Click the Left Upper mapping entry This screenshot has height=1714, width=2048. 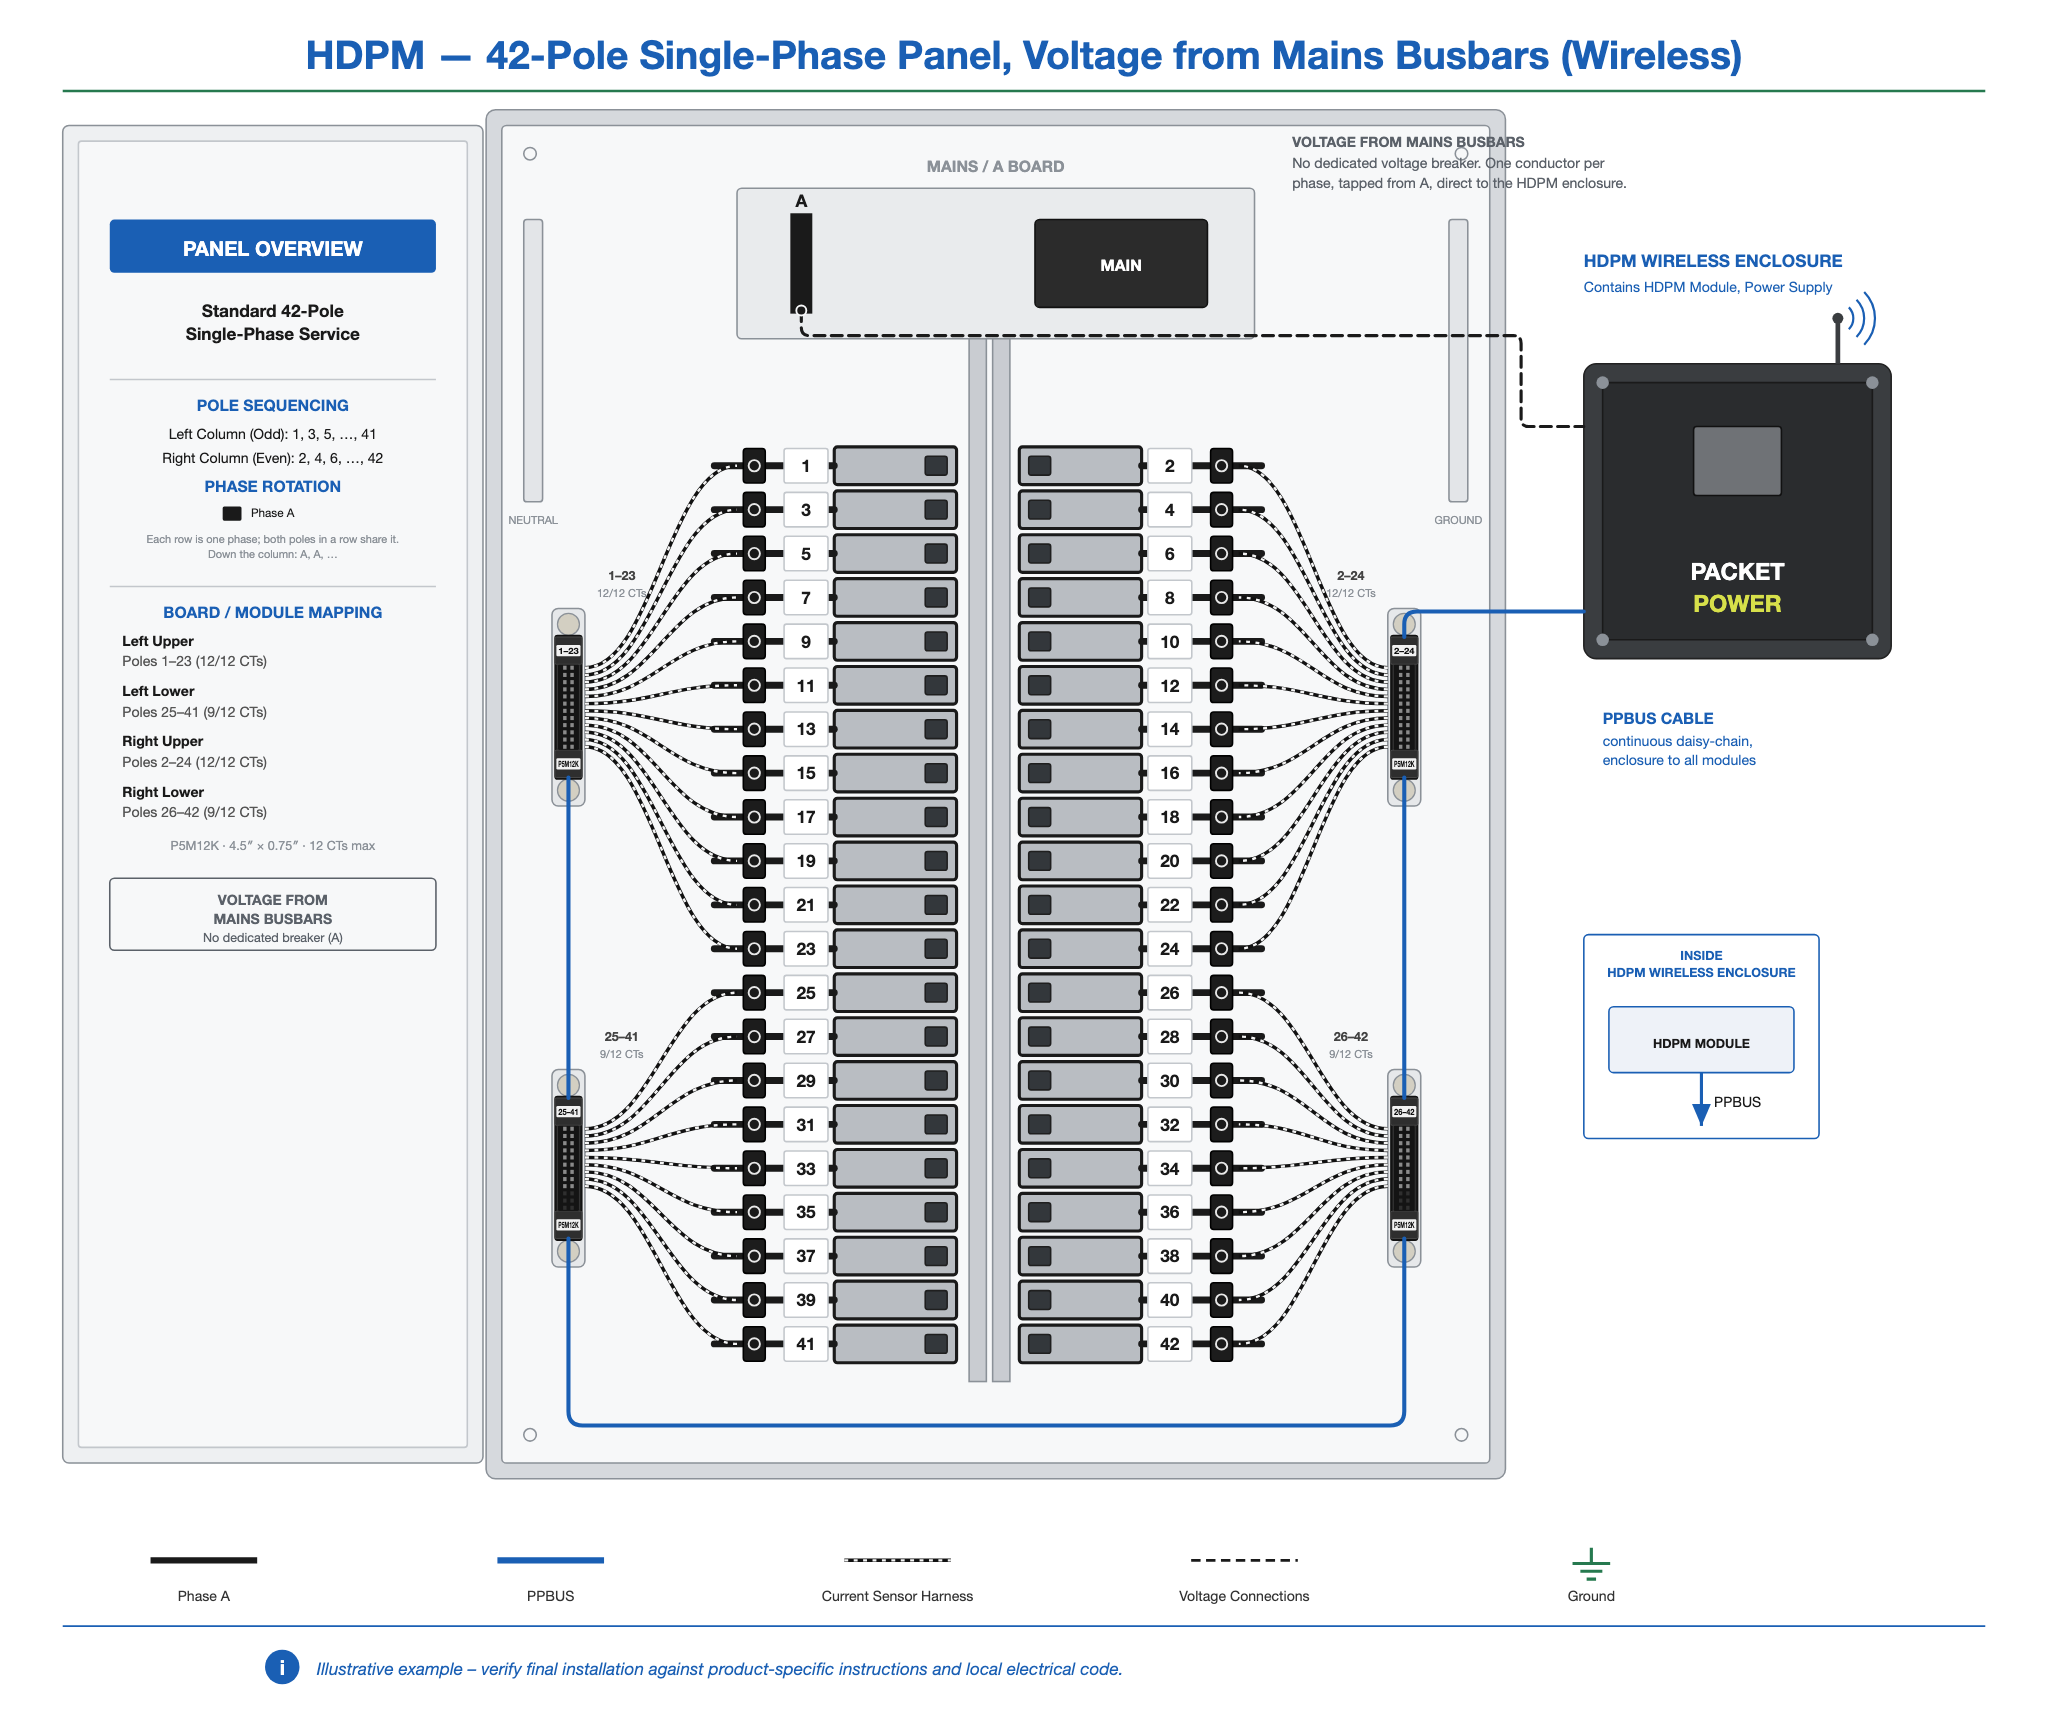pos(195,651)
